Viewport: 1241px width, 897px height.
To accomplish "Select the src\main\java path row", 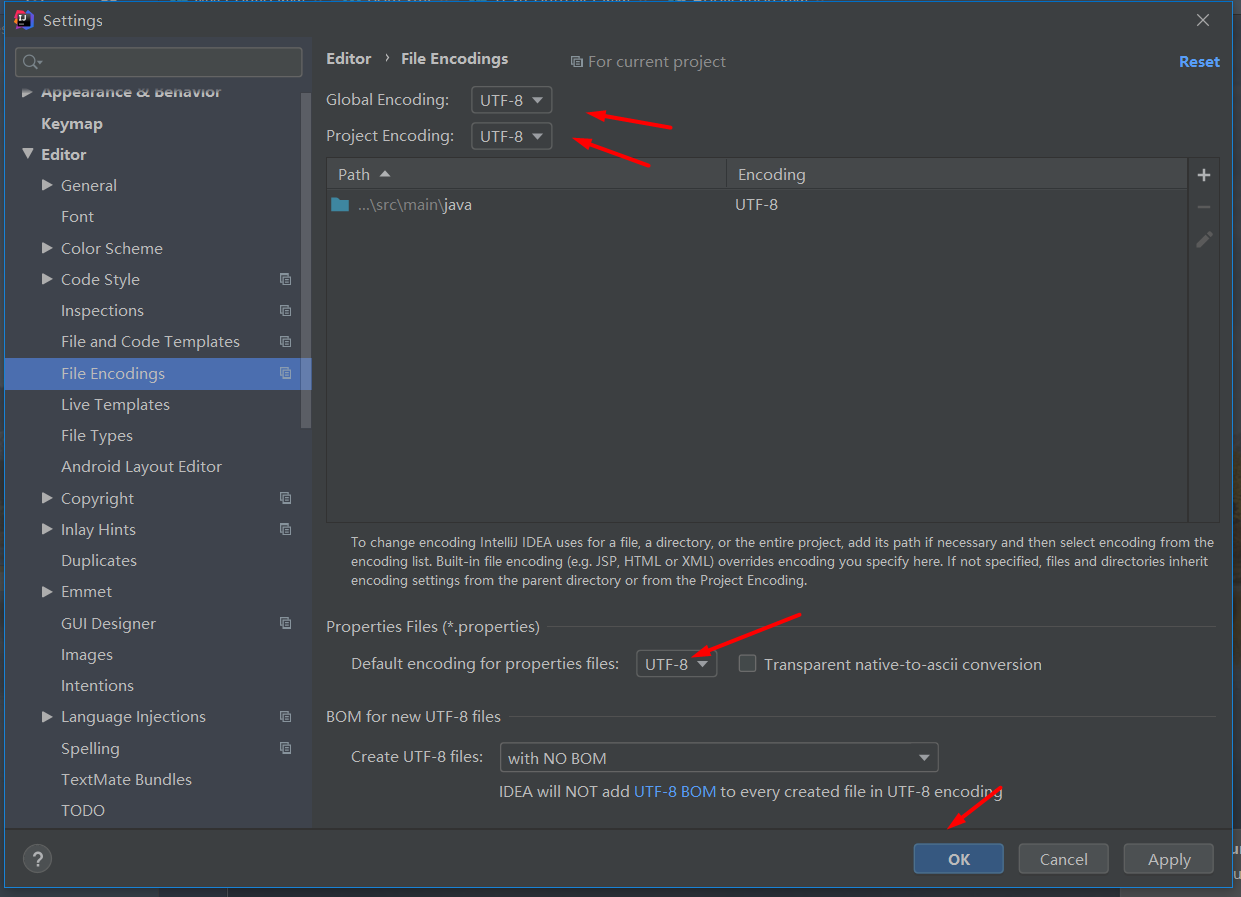I will (x=757, y=205).
